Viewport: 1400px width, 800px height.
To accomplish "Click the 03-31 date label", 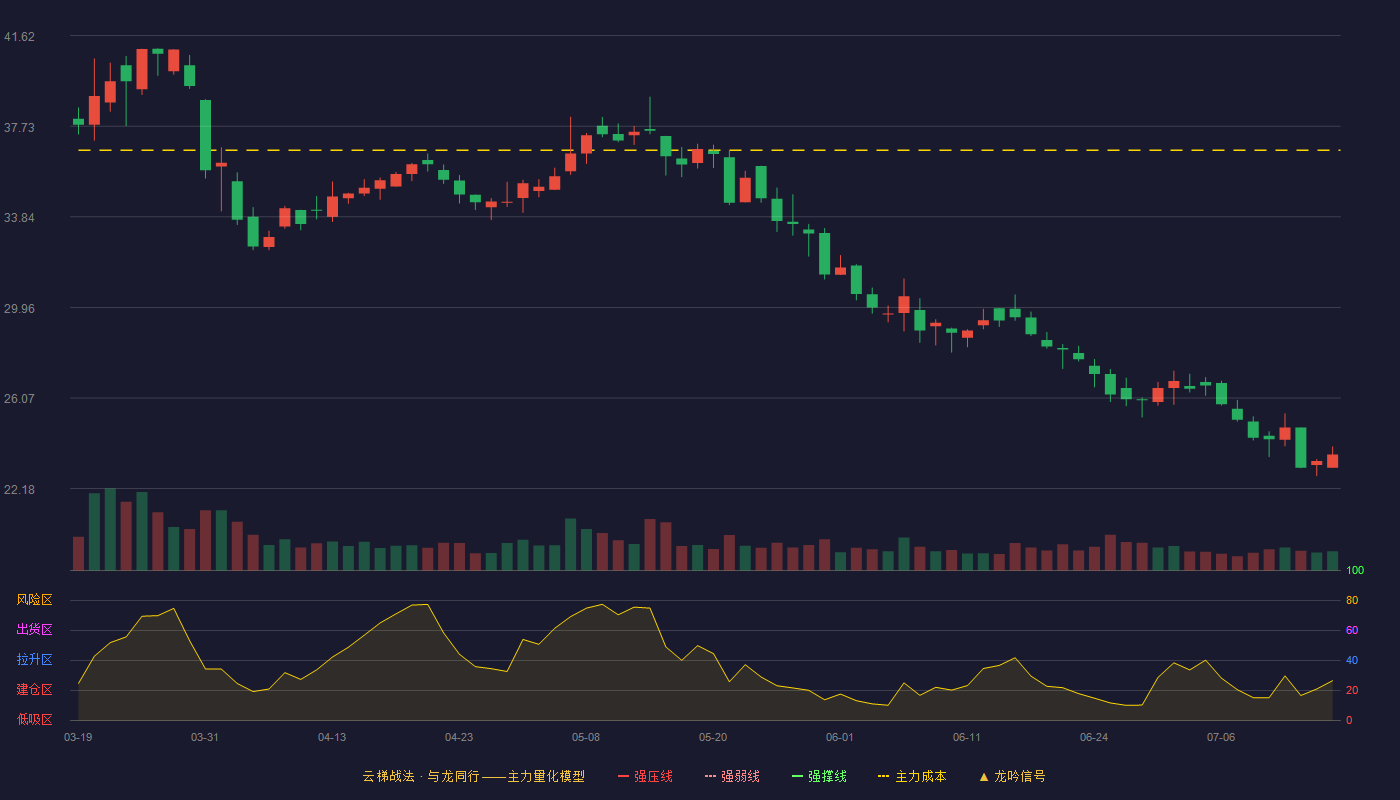I will pos(205,737).
